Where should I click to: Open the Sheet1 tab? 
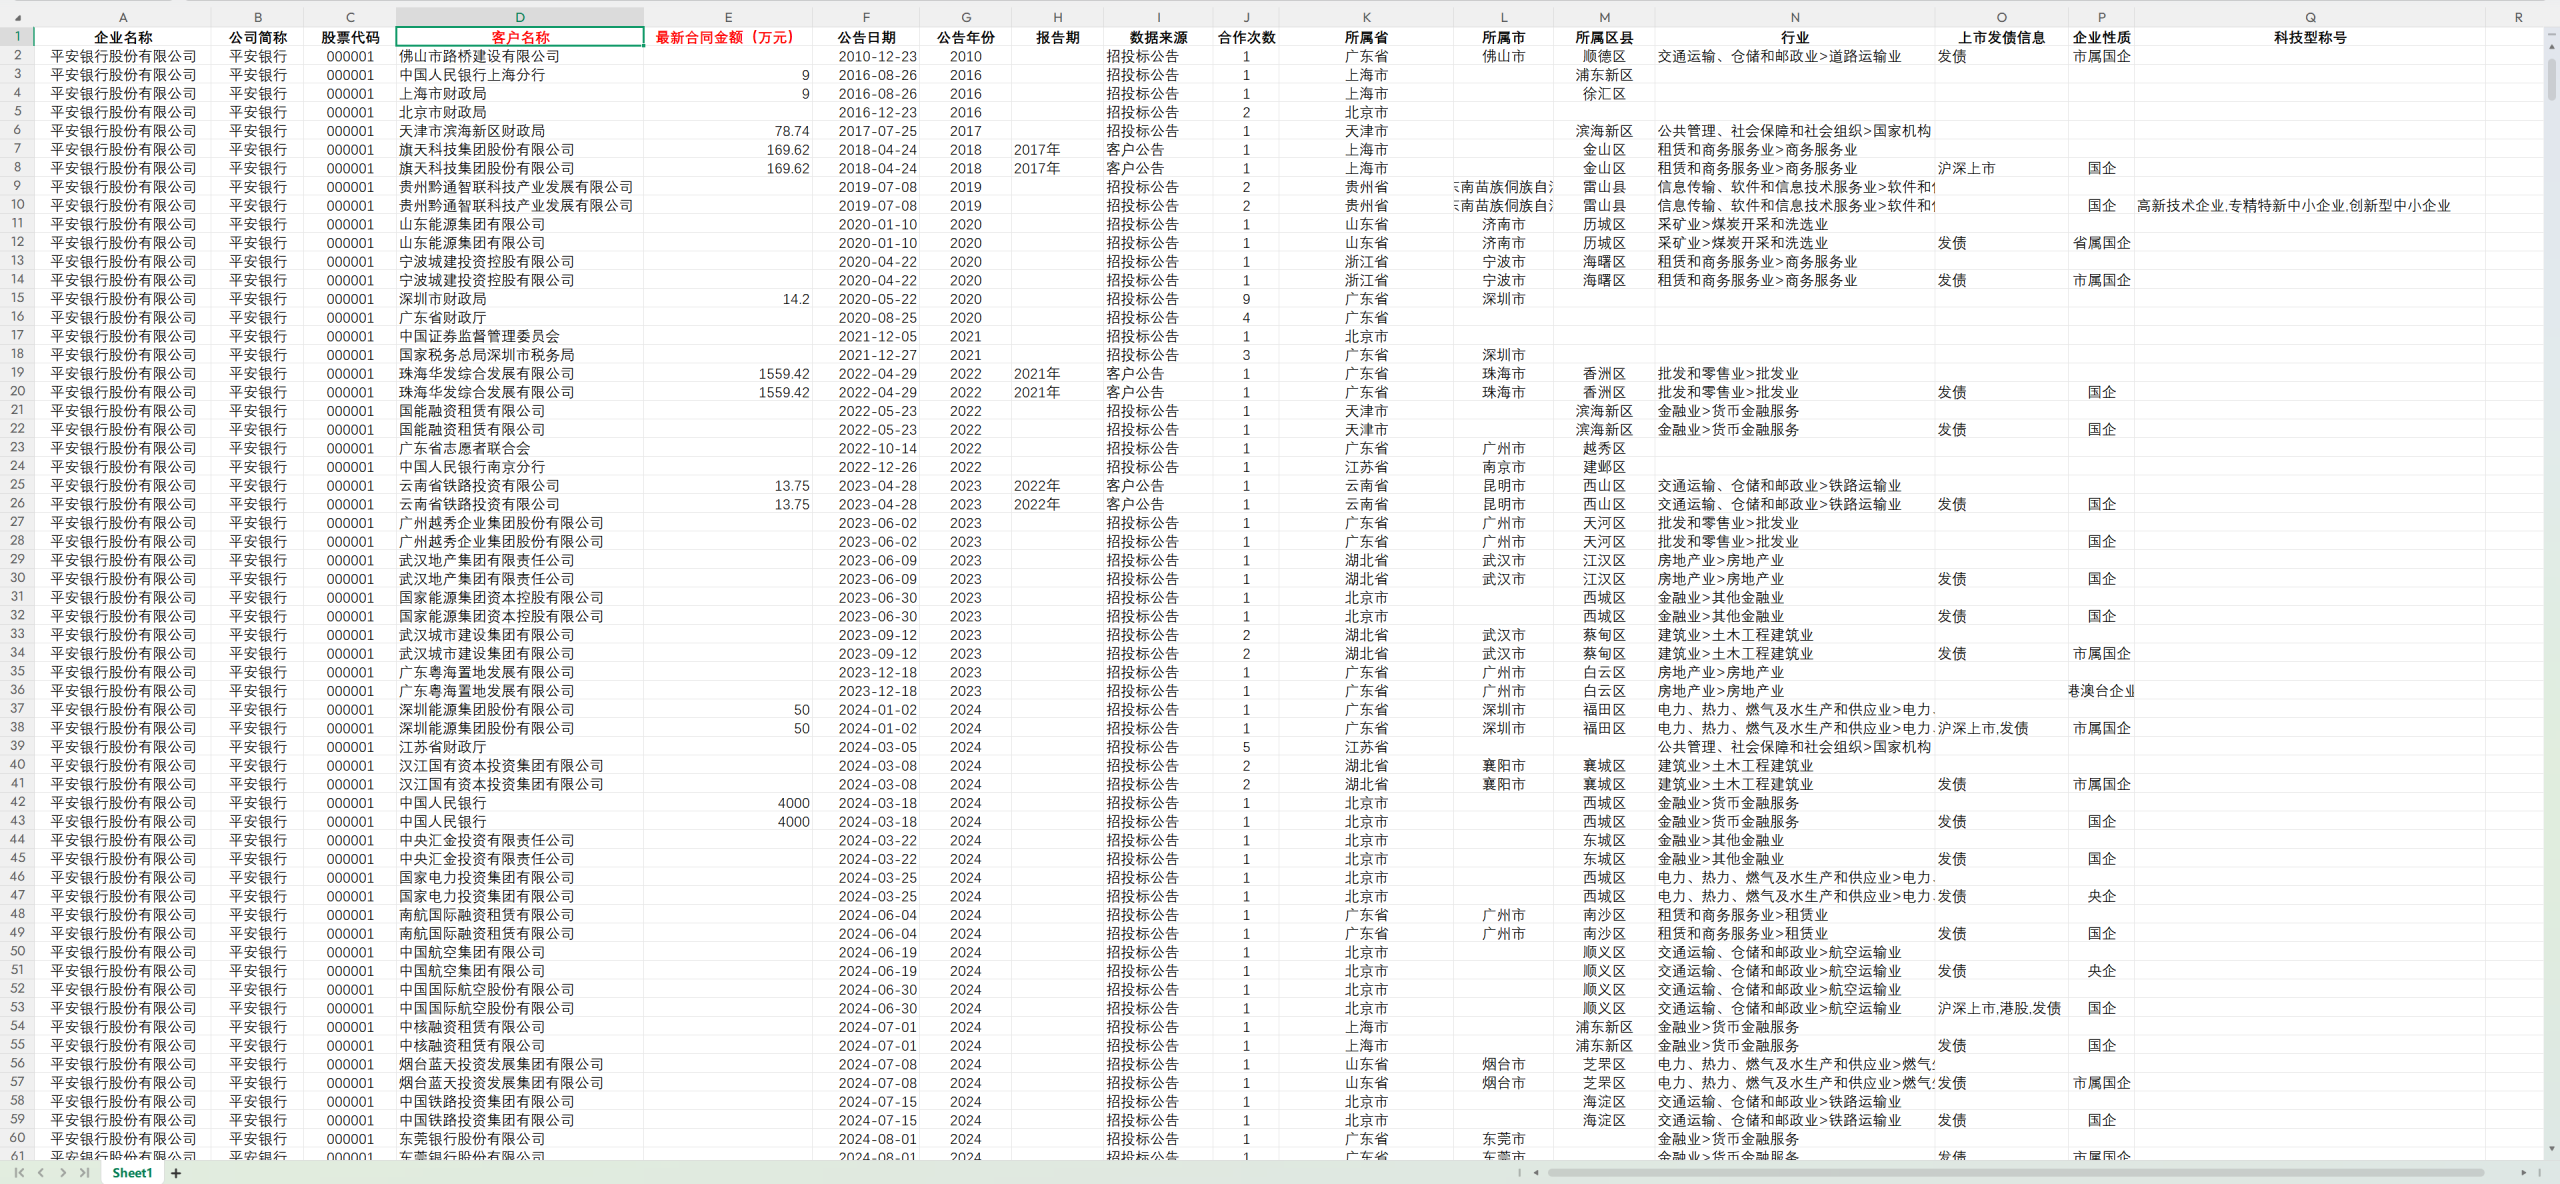coord(132,1173)
